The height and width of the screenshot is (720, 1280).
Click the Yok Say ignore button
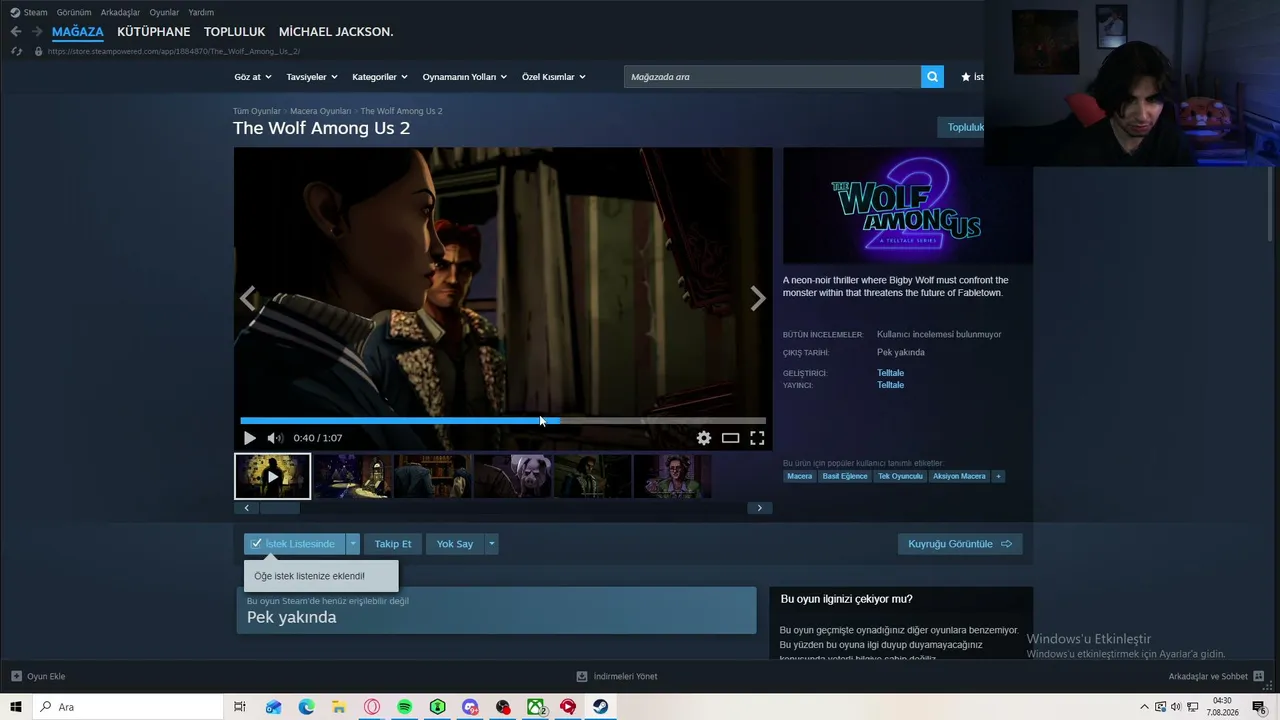pyautogui.click(x=455, y=544)
